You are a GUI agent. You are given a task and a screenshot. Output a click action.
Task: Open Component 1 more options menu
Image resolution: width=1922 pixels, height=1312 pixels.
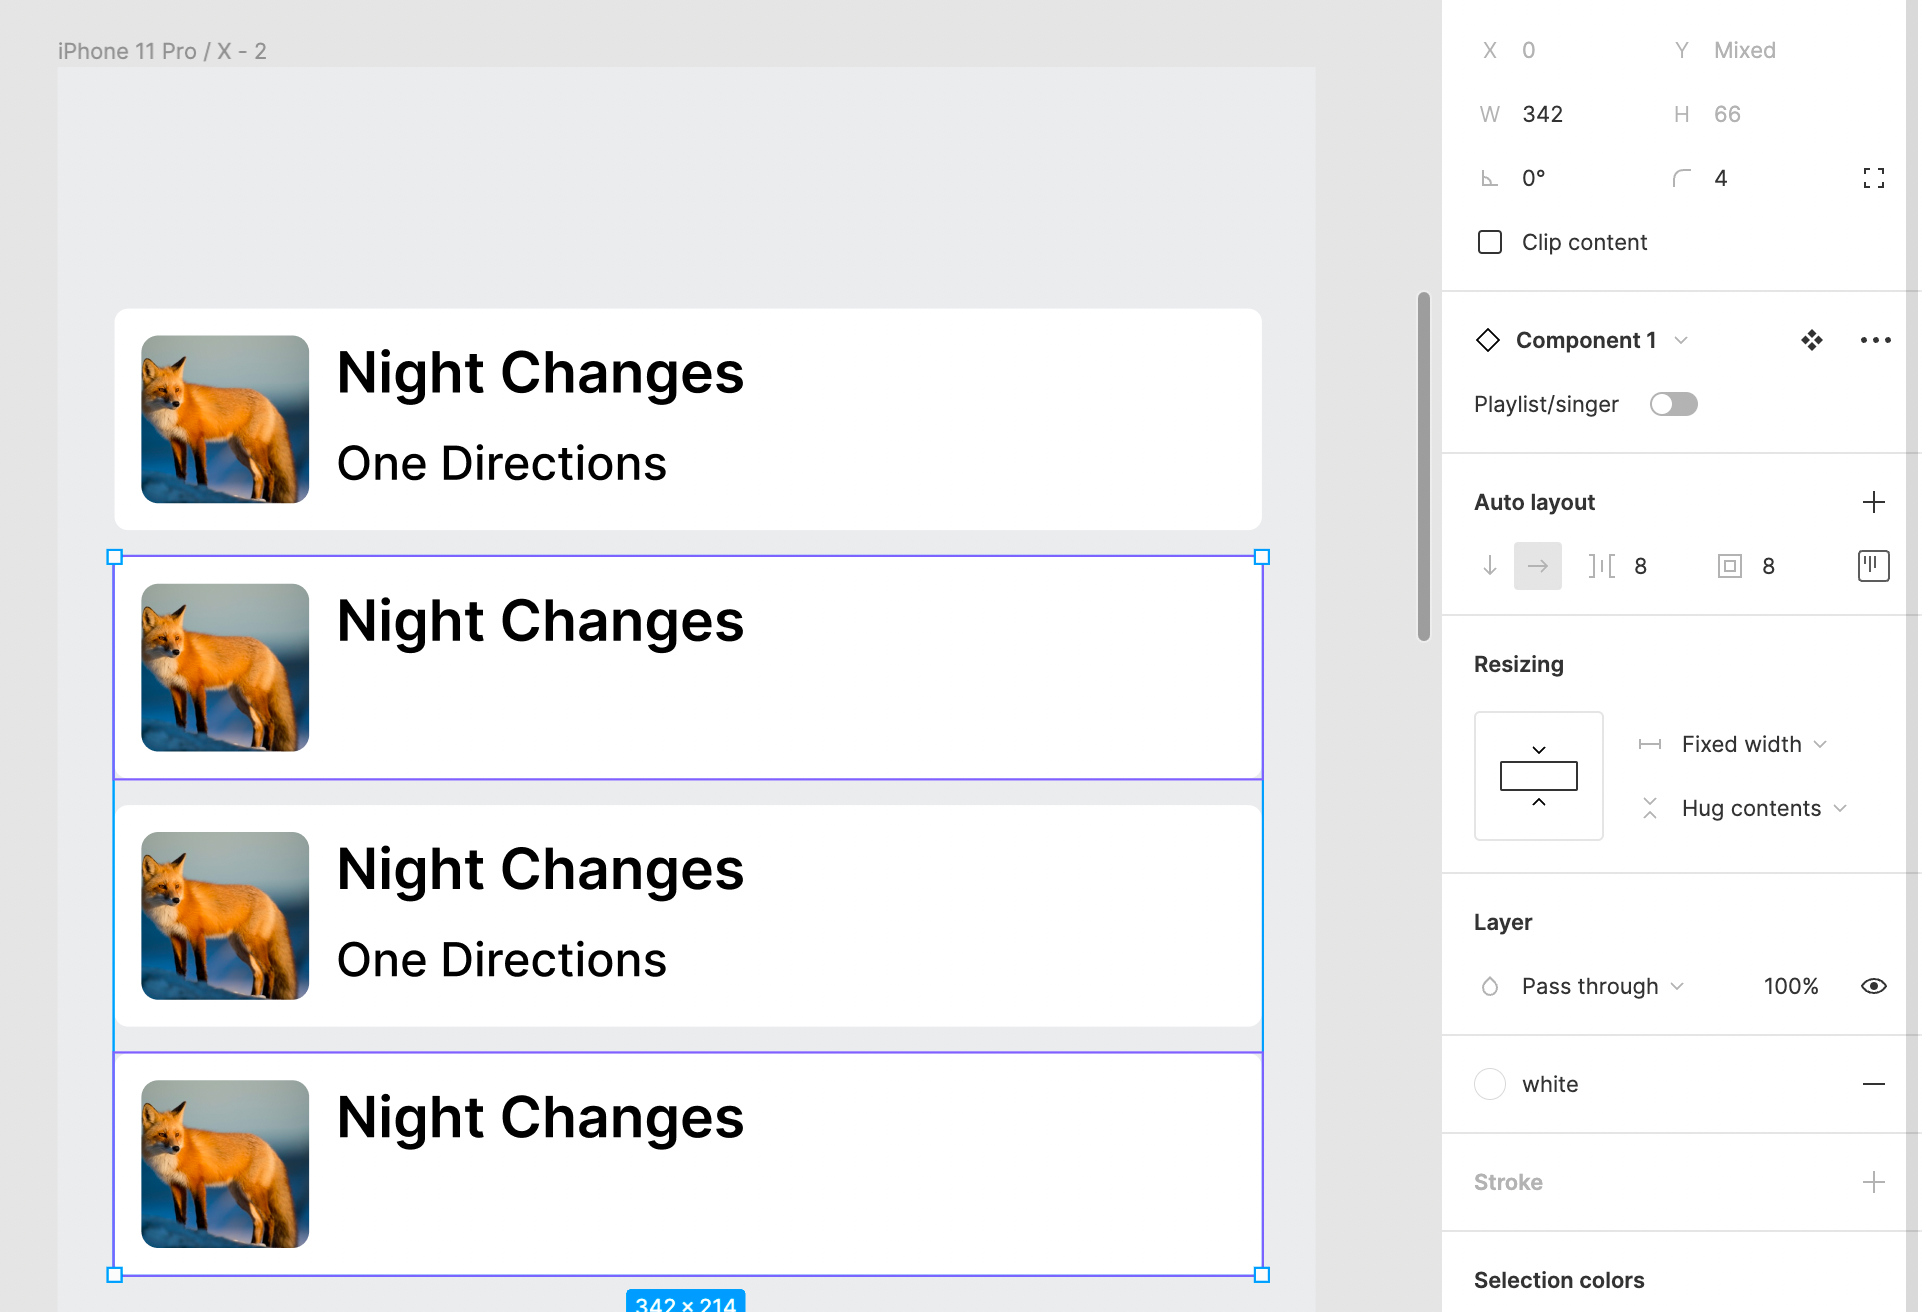[1875, 340]
